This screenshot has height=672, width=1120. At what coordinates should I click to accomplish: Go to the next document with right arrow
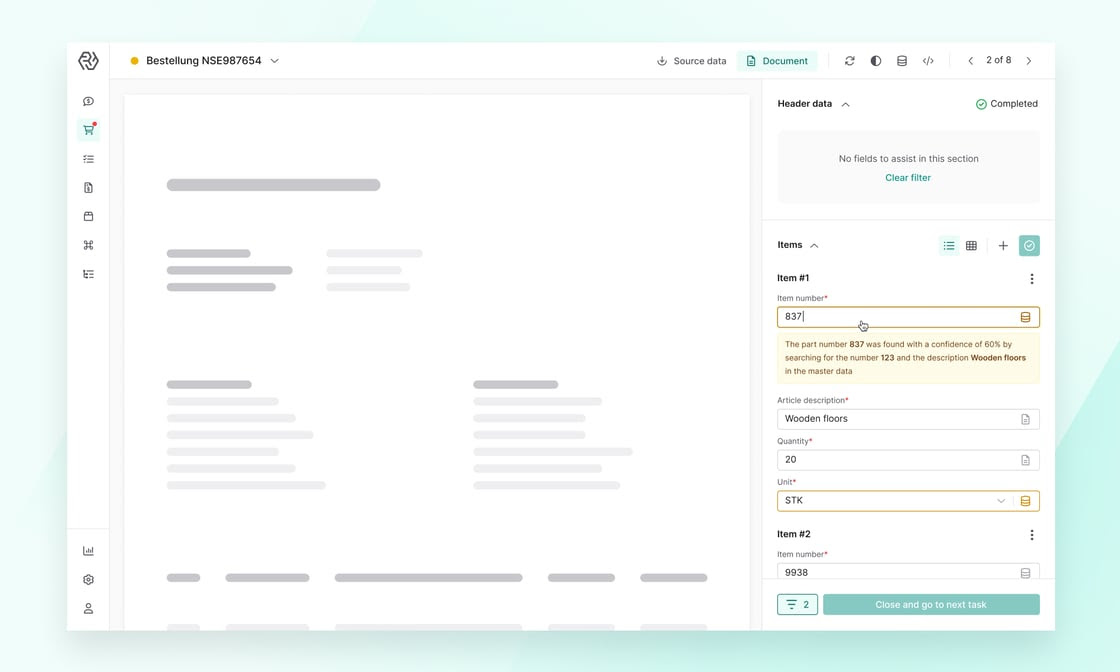(1029, 61)
